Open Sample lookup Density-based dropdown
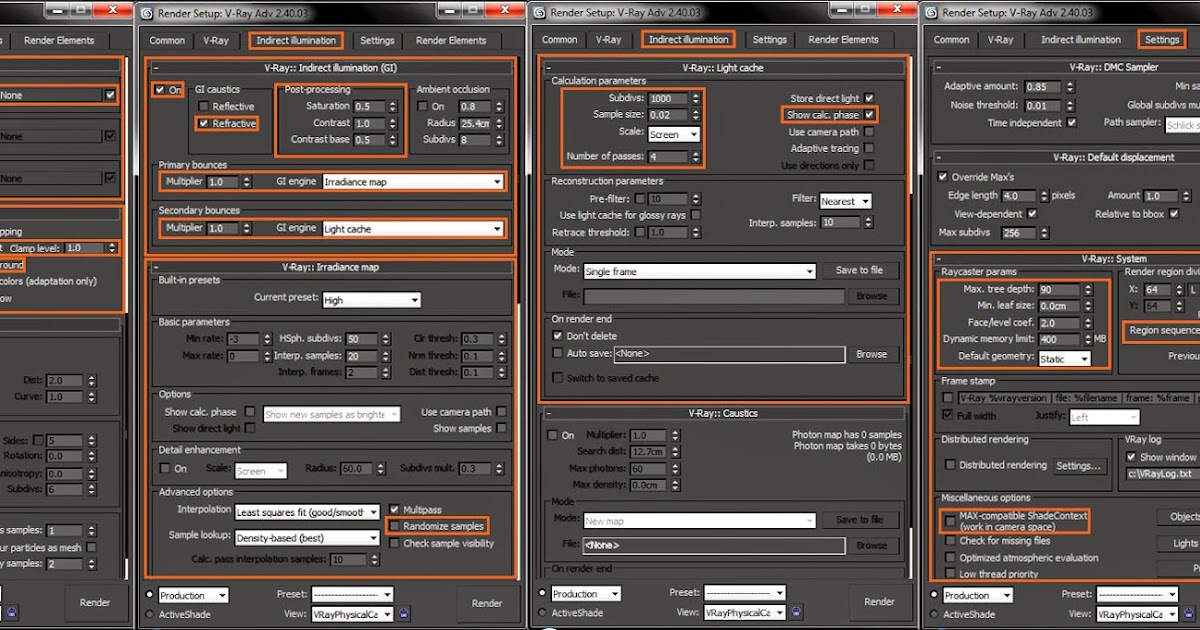The height and width of the screenshot is (630, 1200). pyautogui.click(x=307, y=537)
